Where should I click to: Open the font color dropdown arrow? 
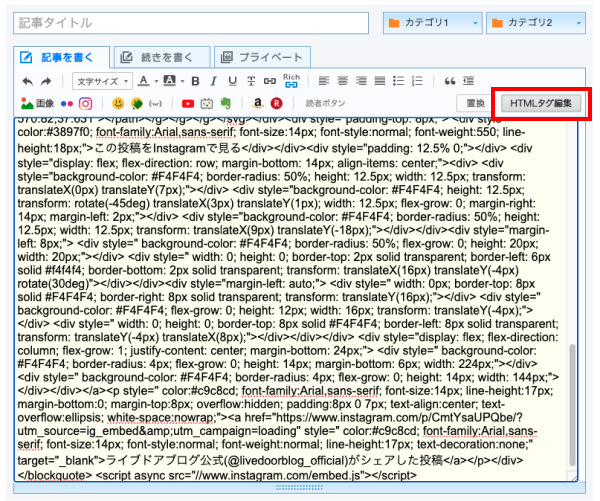[x=156, y=81]
